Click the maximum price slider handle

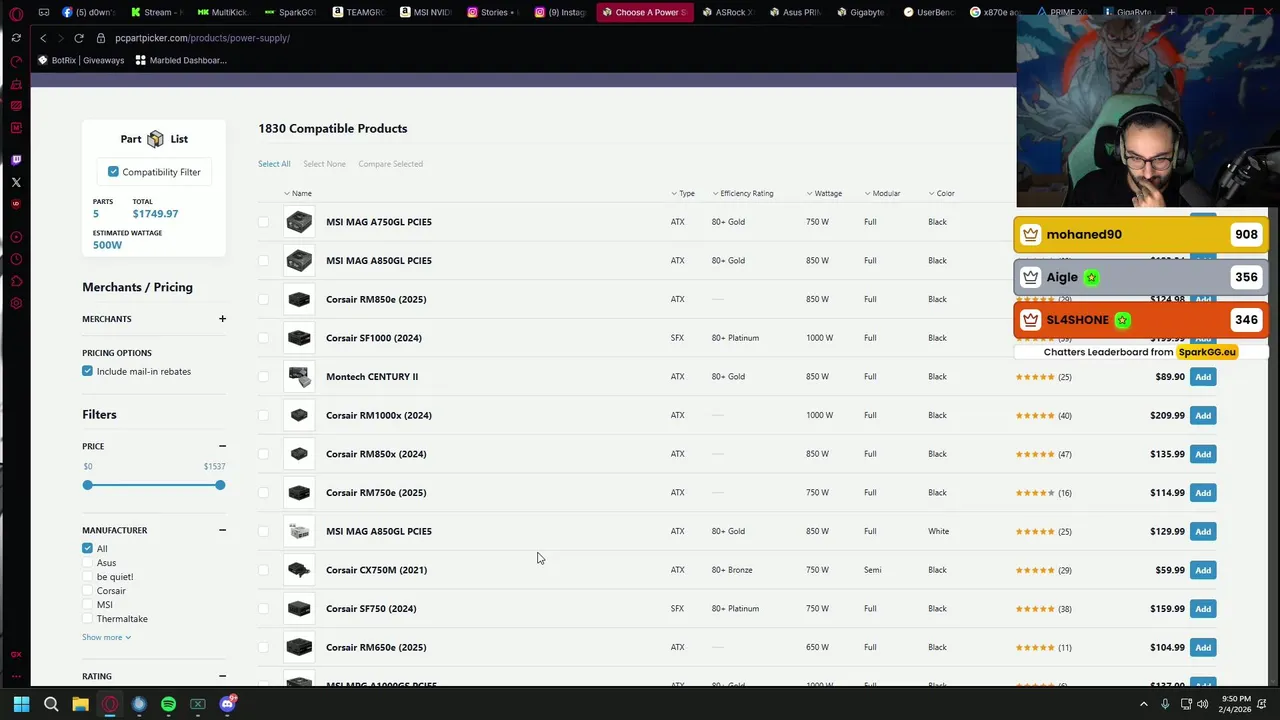coord(220,485)
